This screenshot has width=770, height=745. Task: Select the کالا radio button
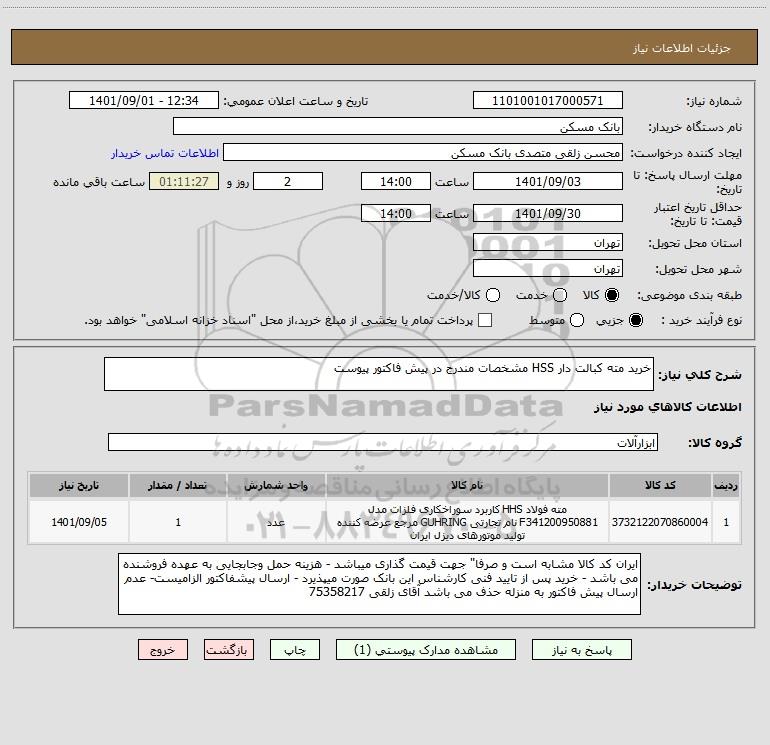612,295
